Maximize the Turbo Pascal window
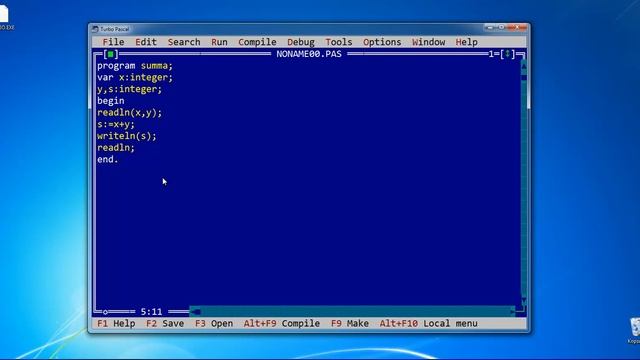Viewport: 640px width, 360px height. pyautogui.click(x=501, y=27)
